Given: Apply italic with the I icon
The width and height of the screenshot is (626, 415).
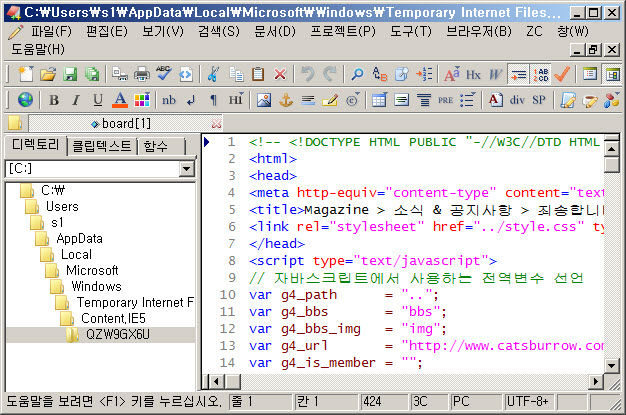Looking at the screenshot, I should pyautogui.click(x=76, y=99).
